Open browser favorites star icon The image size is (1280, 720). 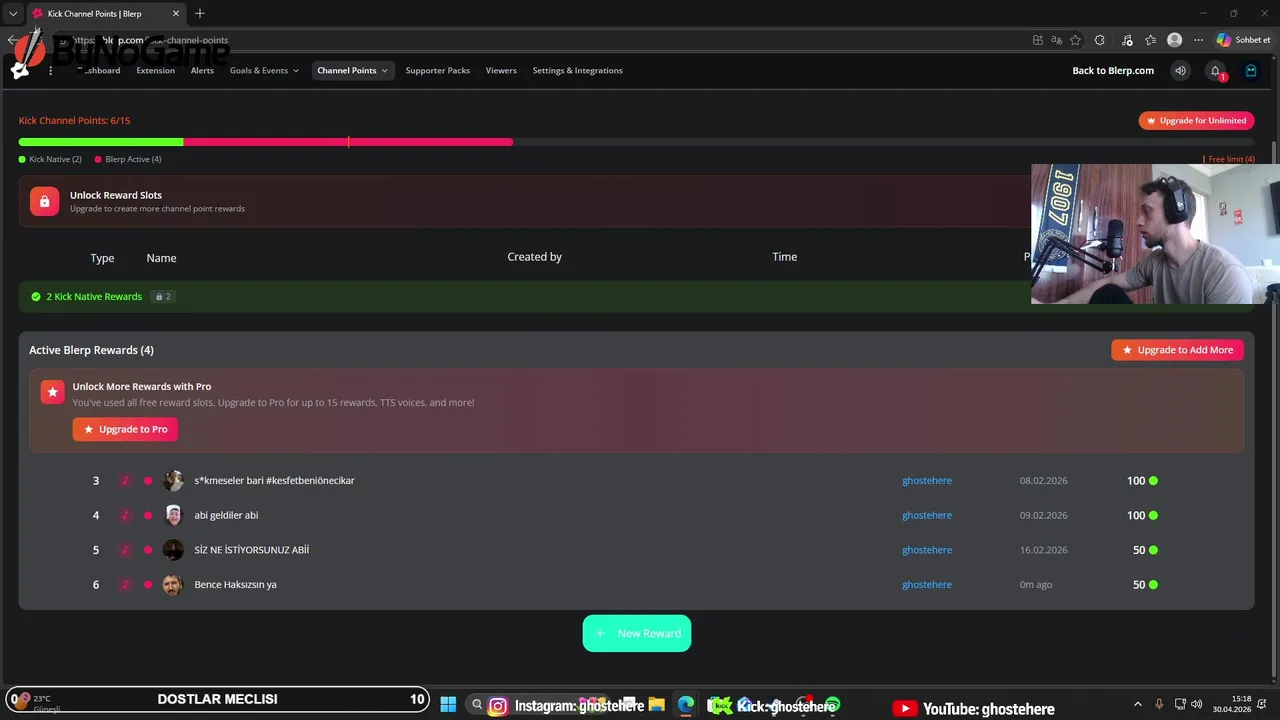click(1075, 40)
